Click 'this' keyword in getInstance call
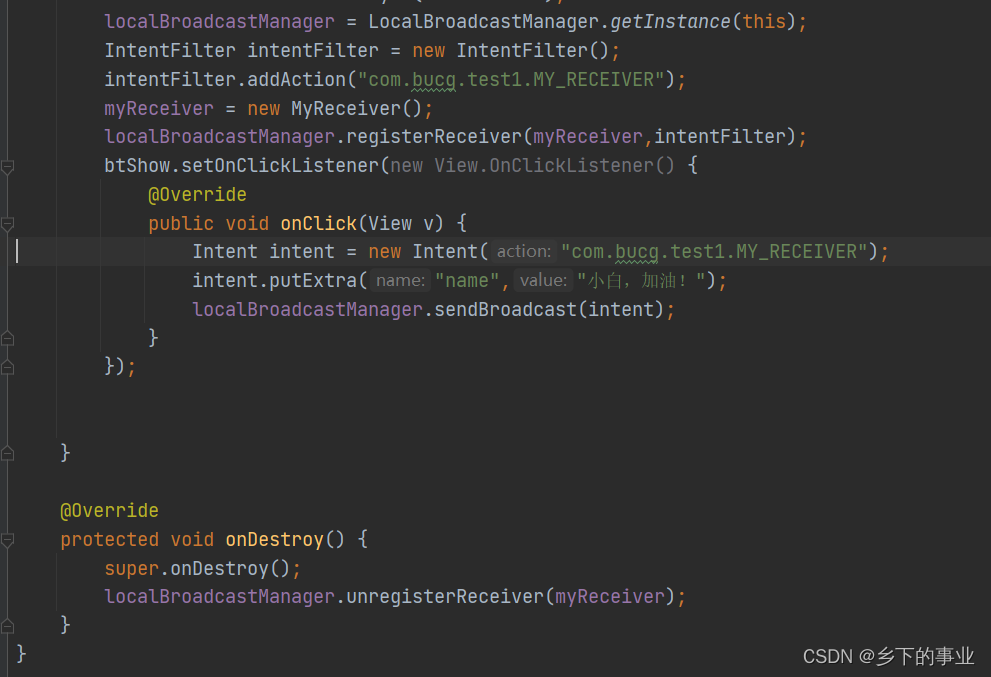 764,21
